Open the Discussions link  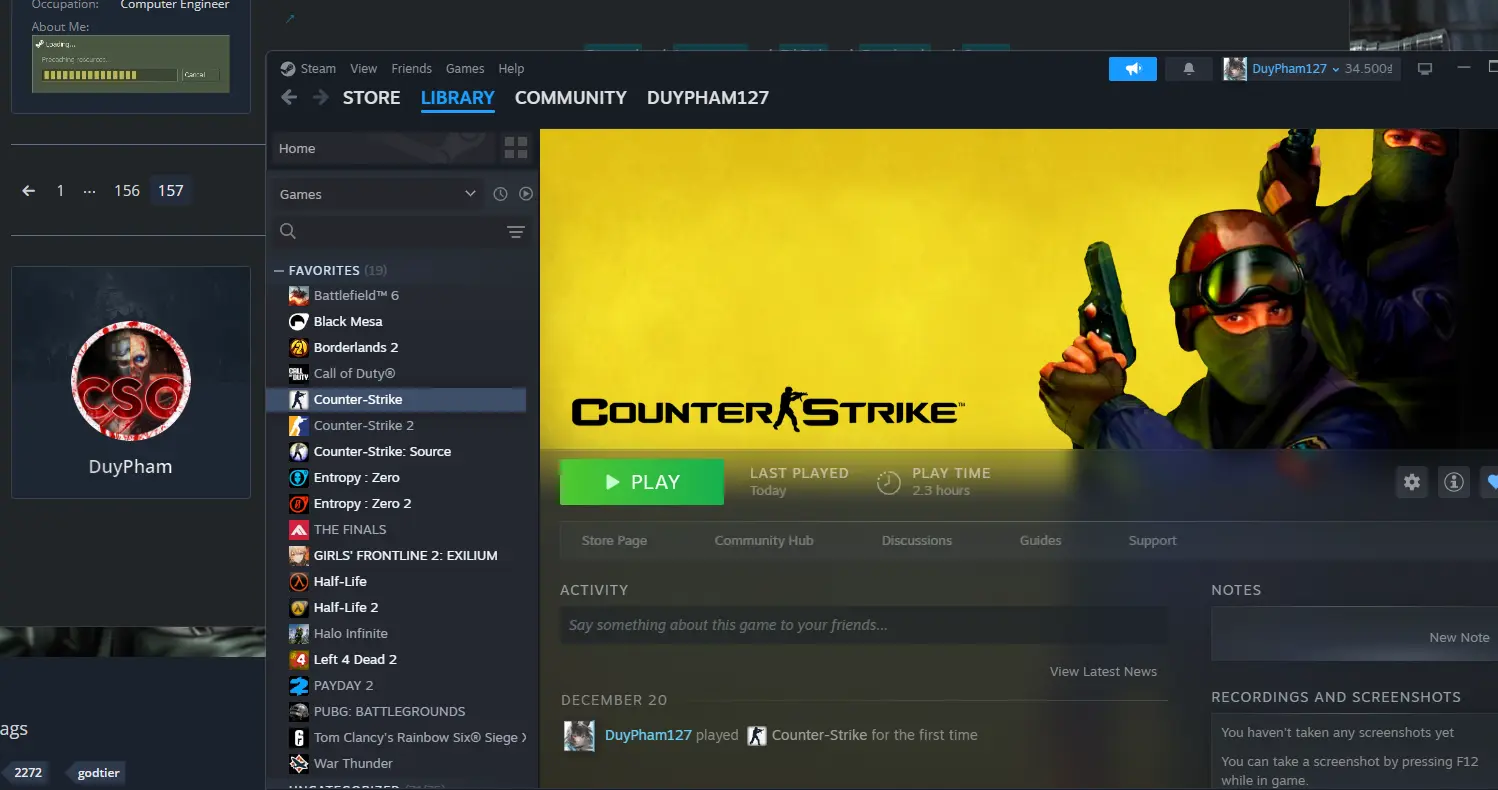(x=917, y=541)
